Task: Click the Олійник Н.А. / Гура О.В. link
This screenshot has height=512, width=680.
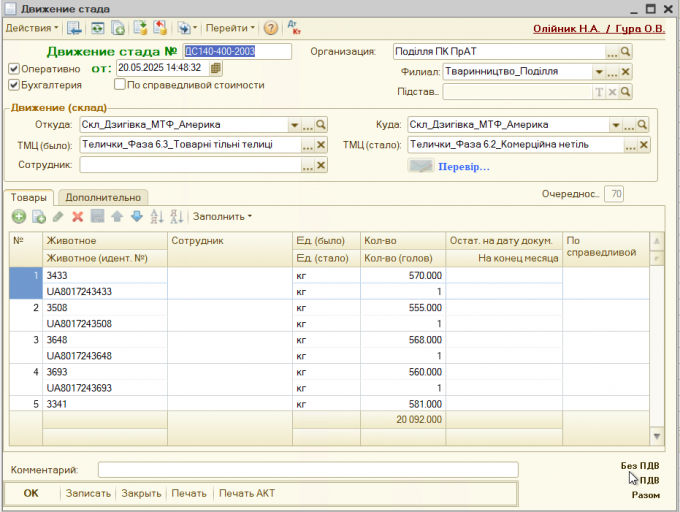Action: [x=598, y=29]
